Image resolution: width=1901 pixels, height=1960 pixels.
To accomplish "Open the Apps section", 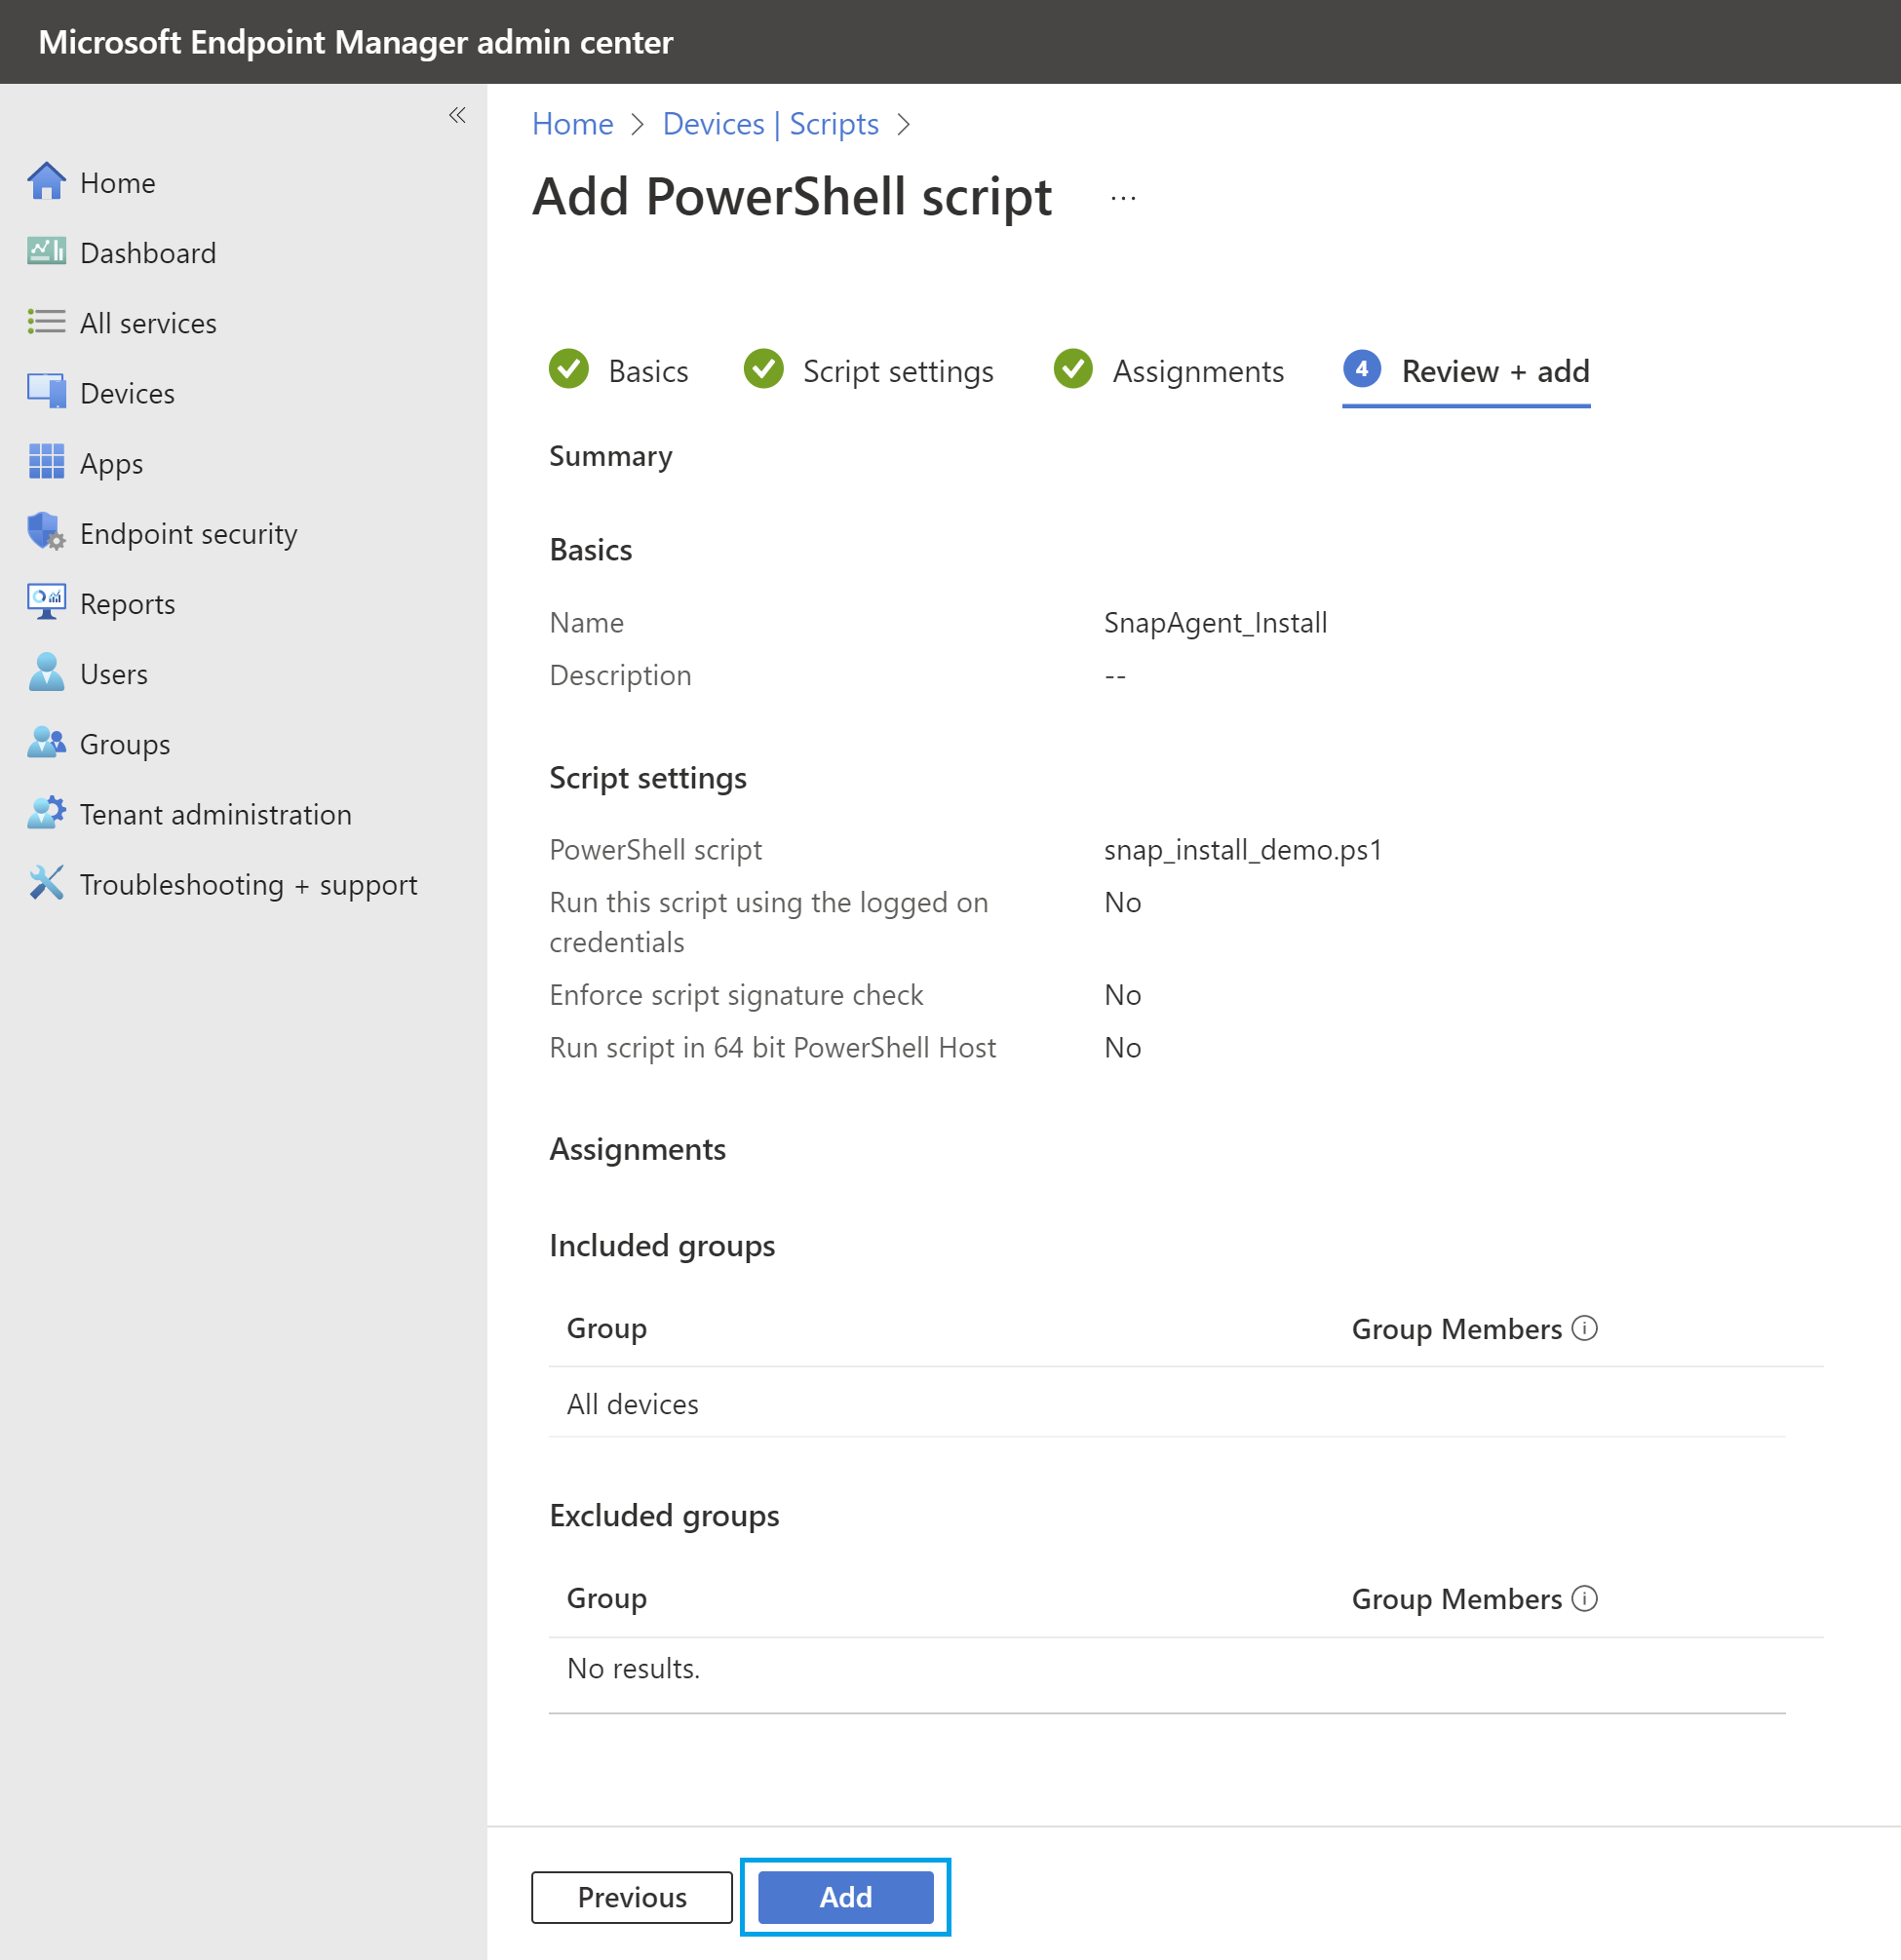I will pos(111,463).
